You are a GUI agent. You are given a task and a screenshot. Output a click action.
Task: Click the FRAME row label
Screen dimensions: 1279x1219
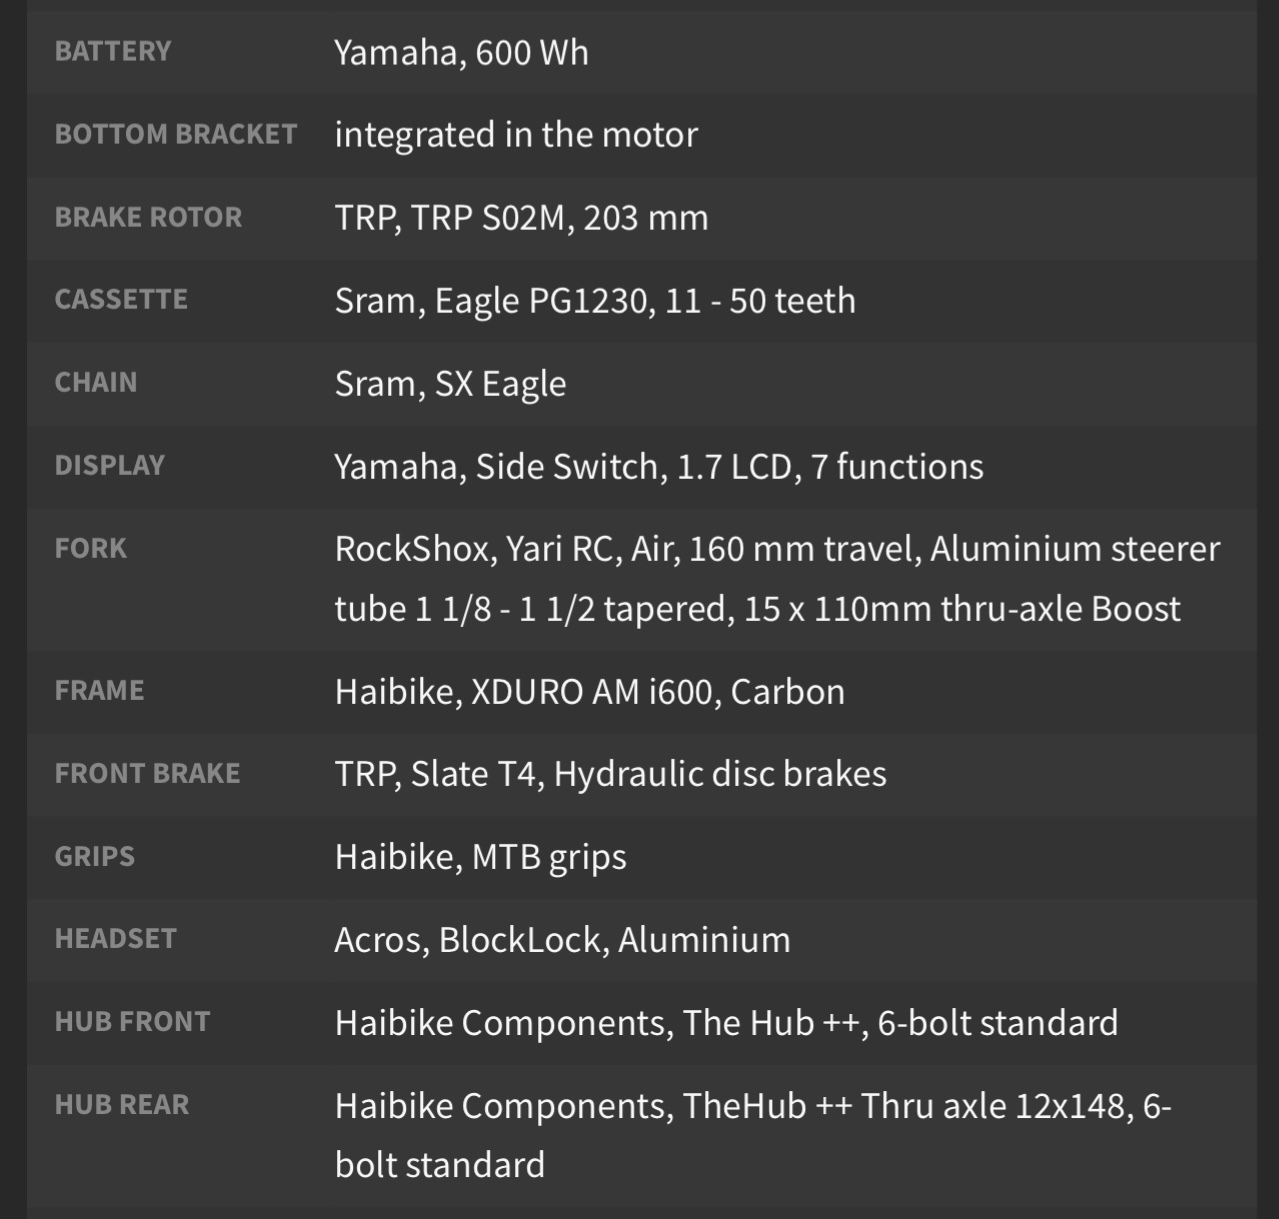(99, 690)
